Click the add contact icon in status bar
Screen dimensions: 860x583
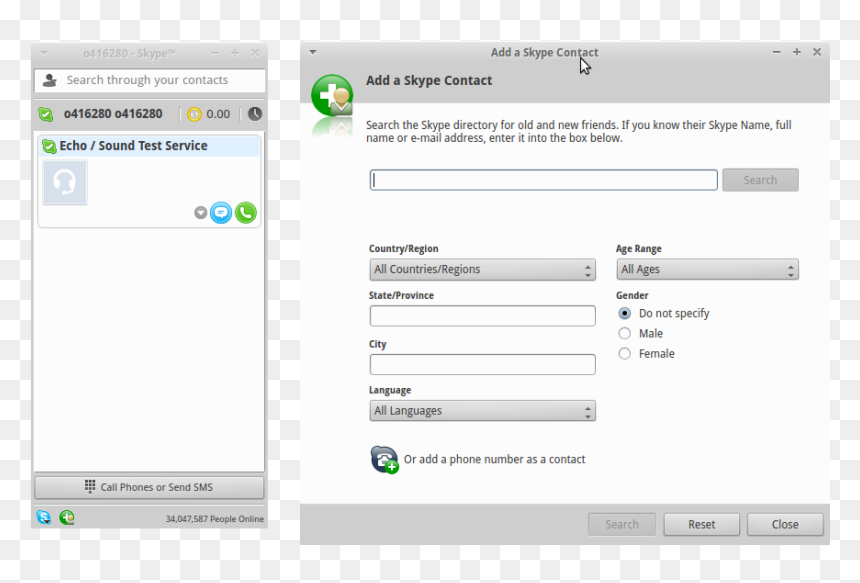[x=67, y=517]
